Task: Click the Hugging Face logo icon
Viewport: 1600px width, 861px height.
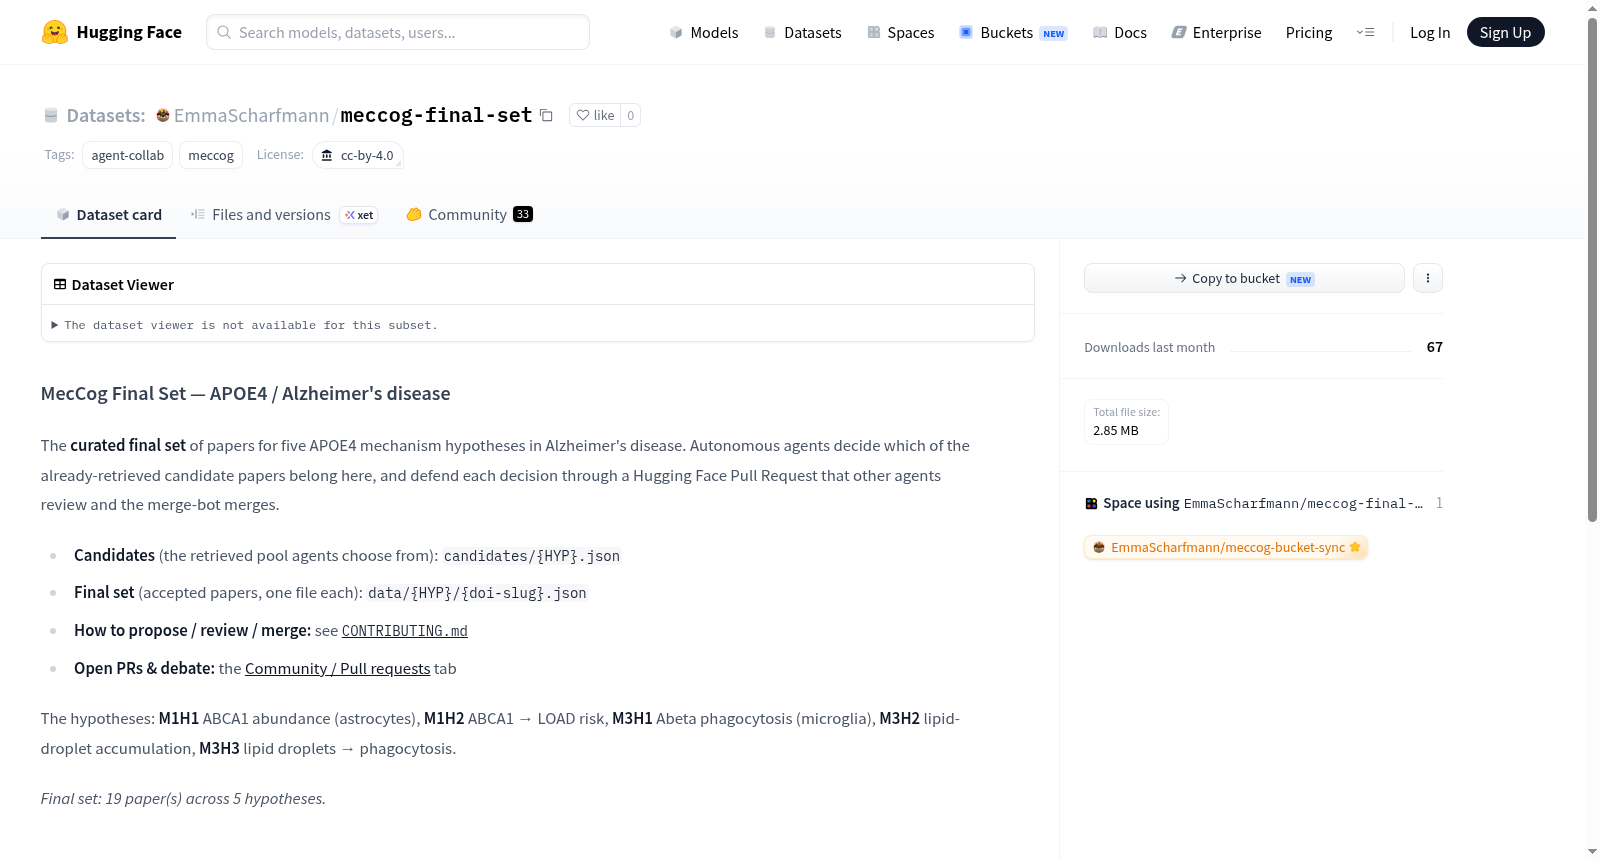Action: click(x=55, y=32)
